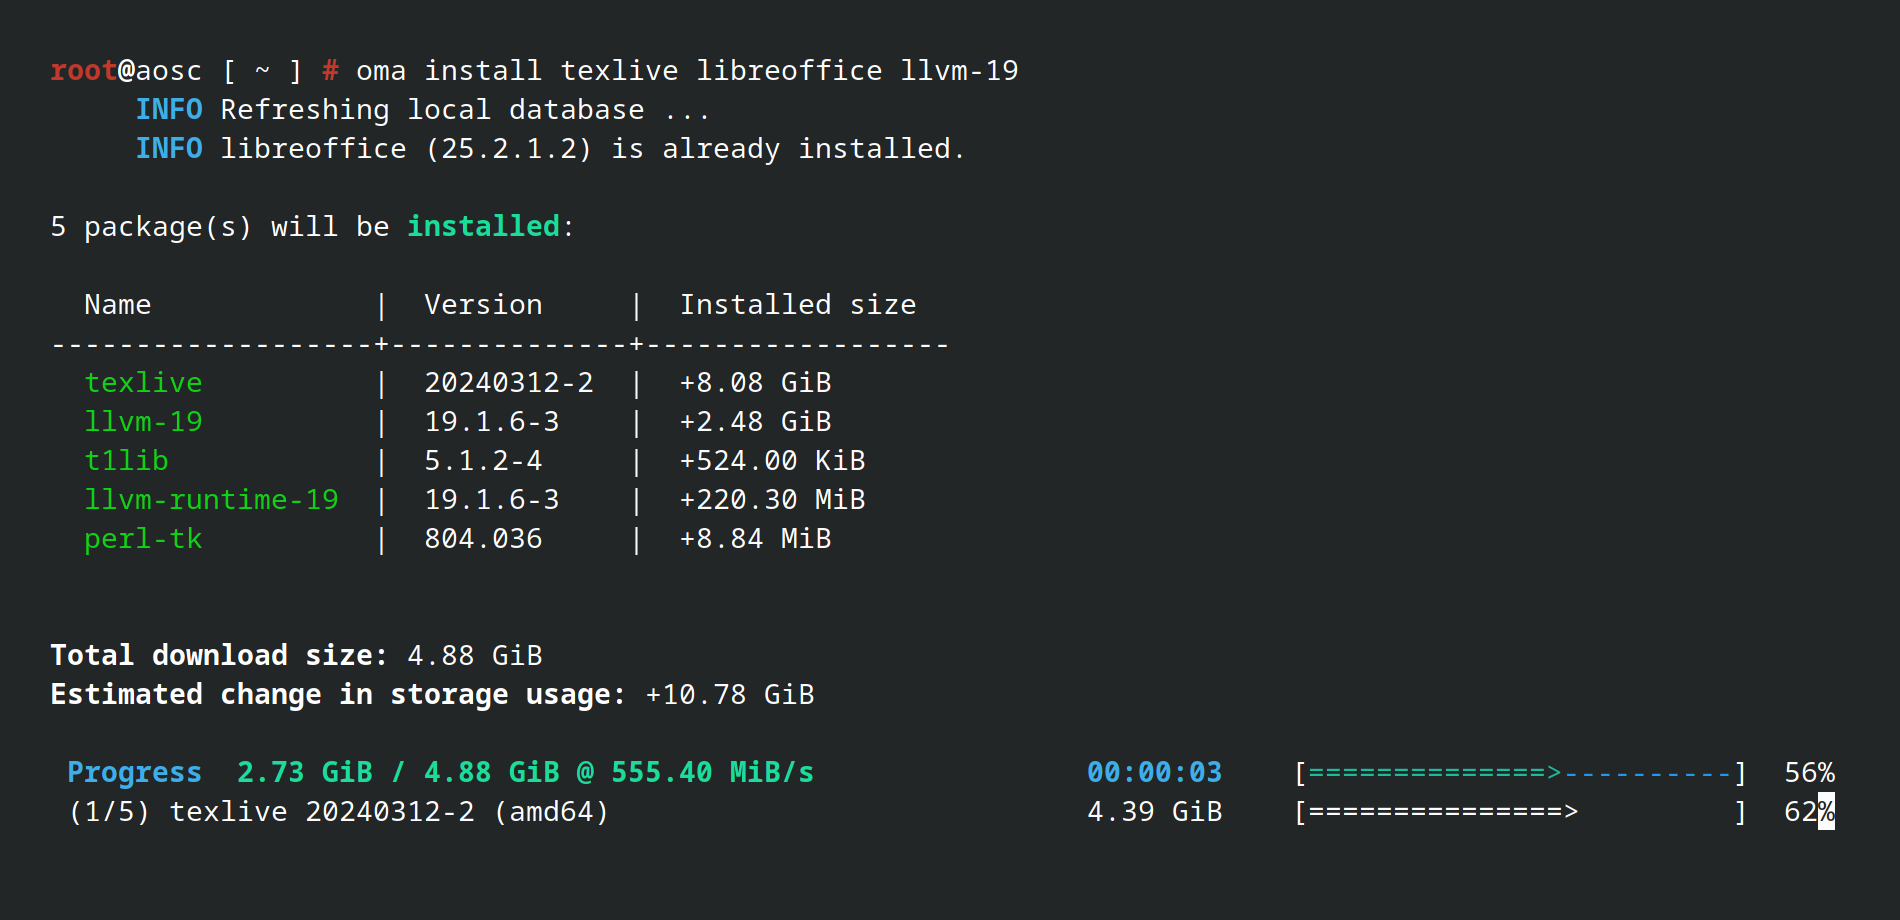Click the llvm-runtime-19 package name
Screen dimensions: 1900x920
[211, 500]
